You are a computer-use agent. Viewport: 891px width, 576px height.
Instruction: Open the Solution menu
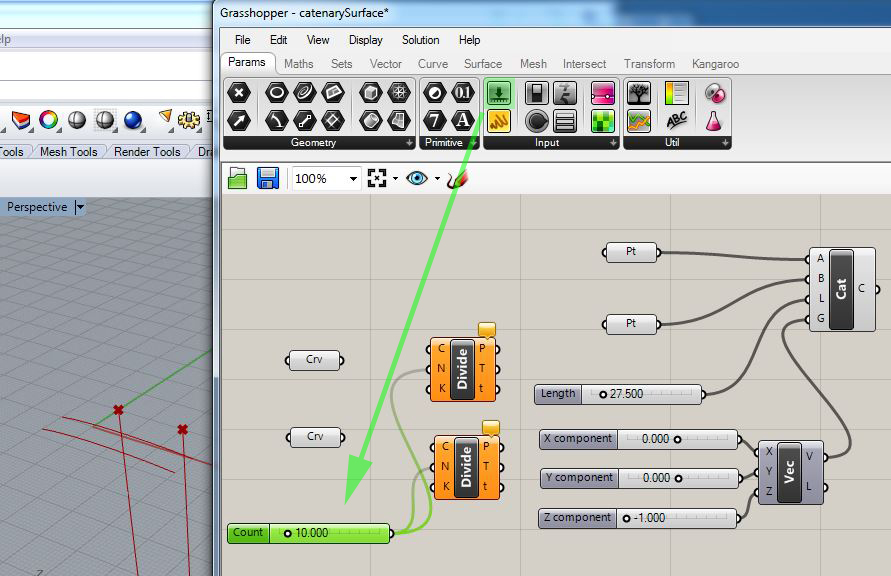[420, 40]
